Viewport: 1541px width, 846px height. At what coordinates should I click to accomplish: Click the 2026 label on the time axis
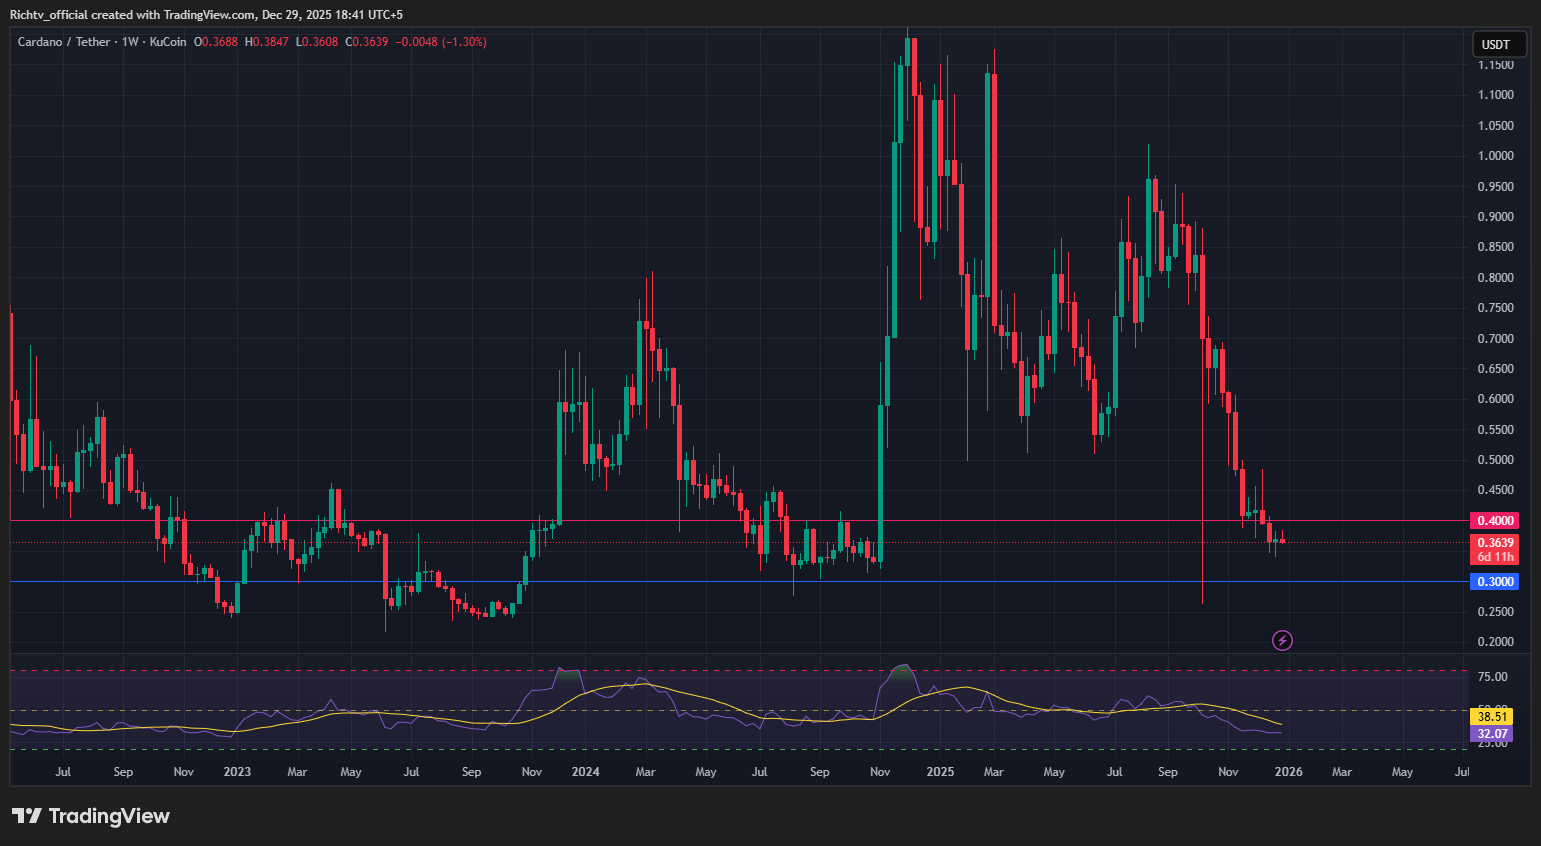pos(1288,771)
